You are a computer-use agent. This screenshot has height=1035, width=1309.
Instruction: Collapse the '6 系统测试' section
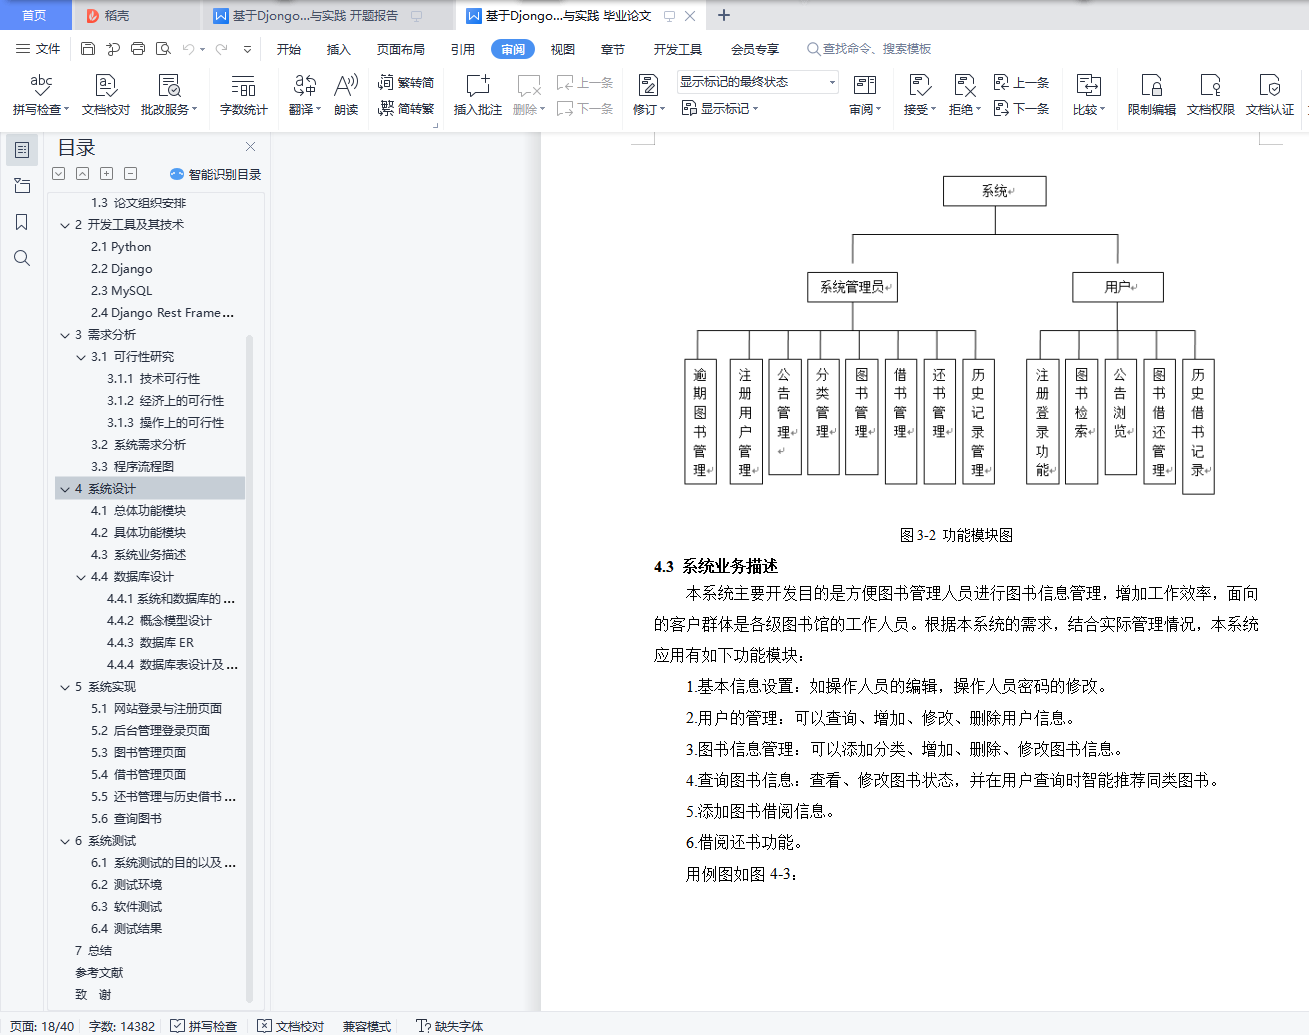(65, 841)
